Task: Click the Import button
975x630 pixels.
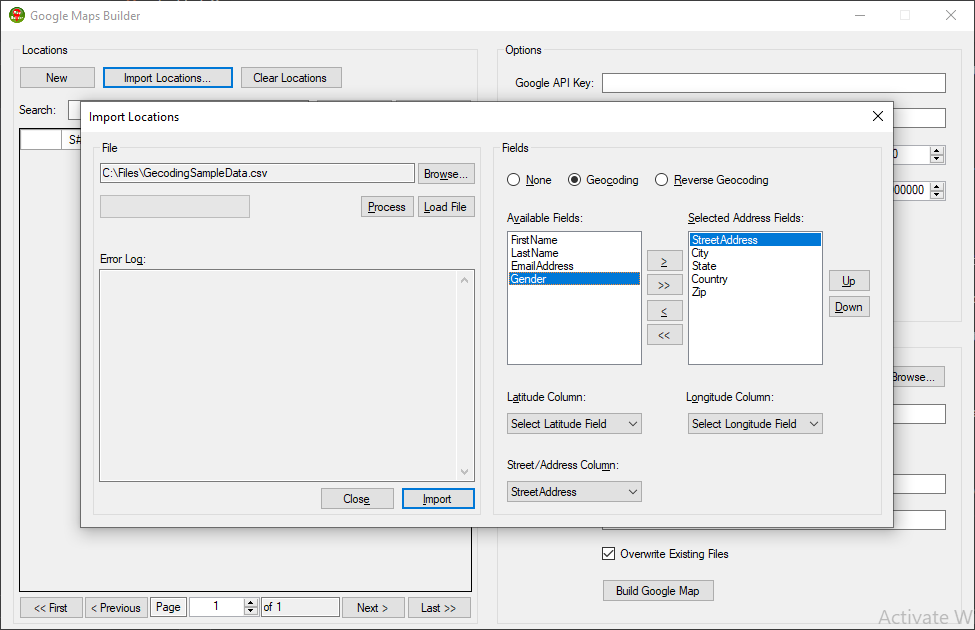Action: [x=438, y=498]
